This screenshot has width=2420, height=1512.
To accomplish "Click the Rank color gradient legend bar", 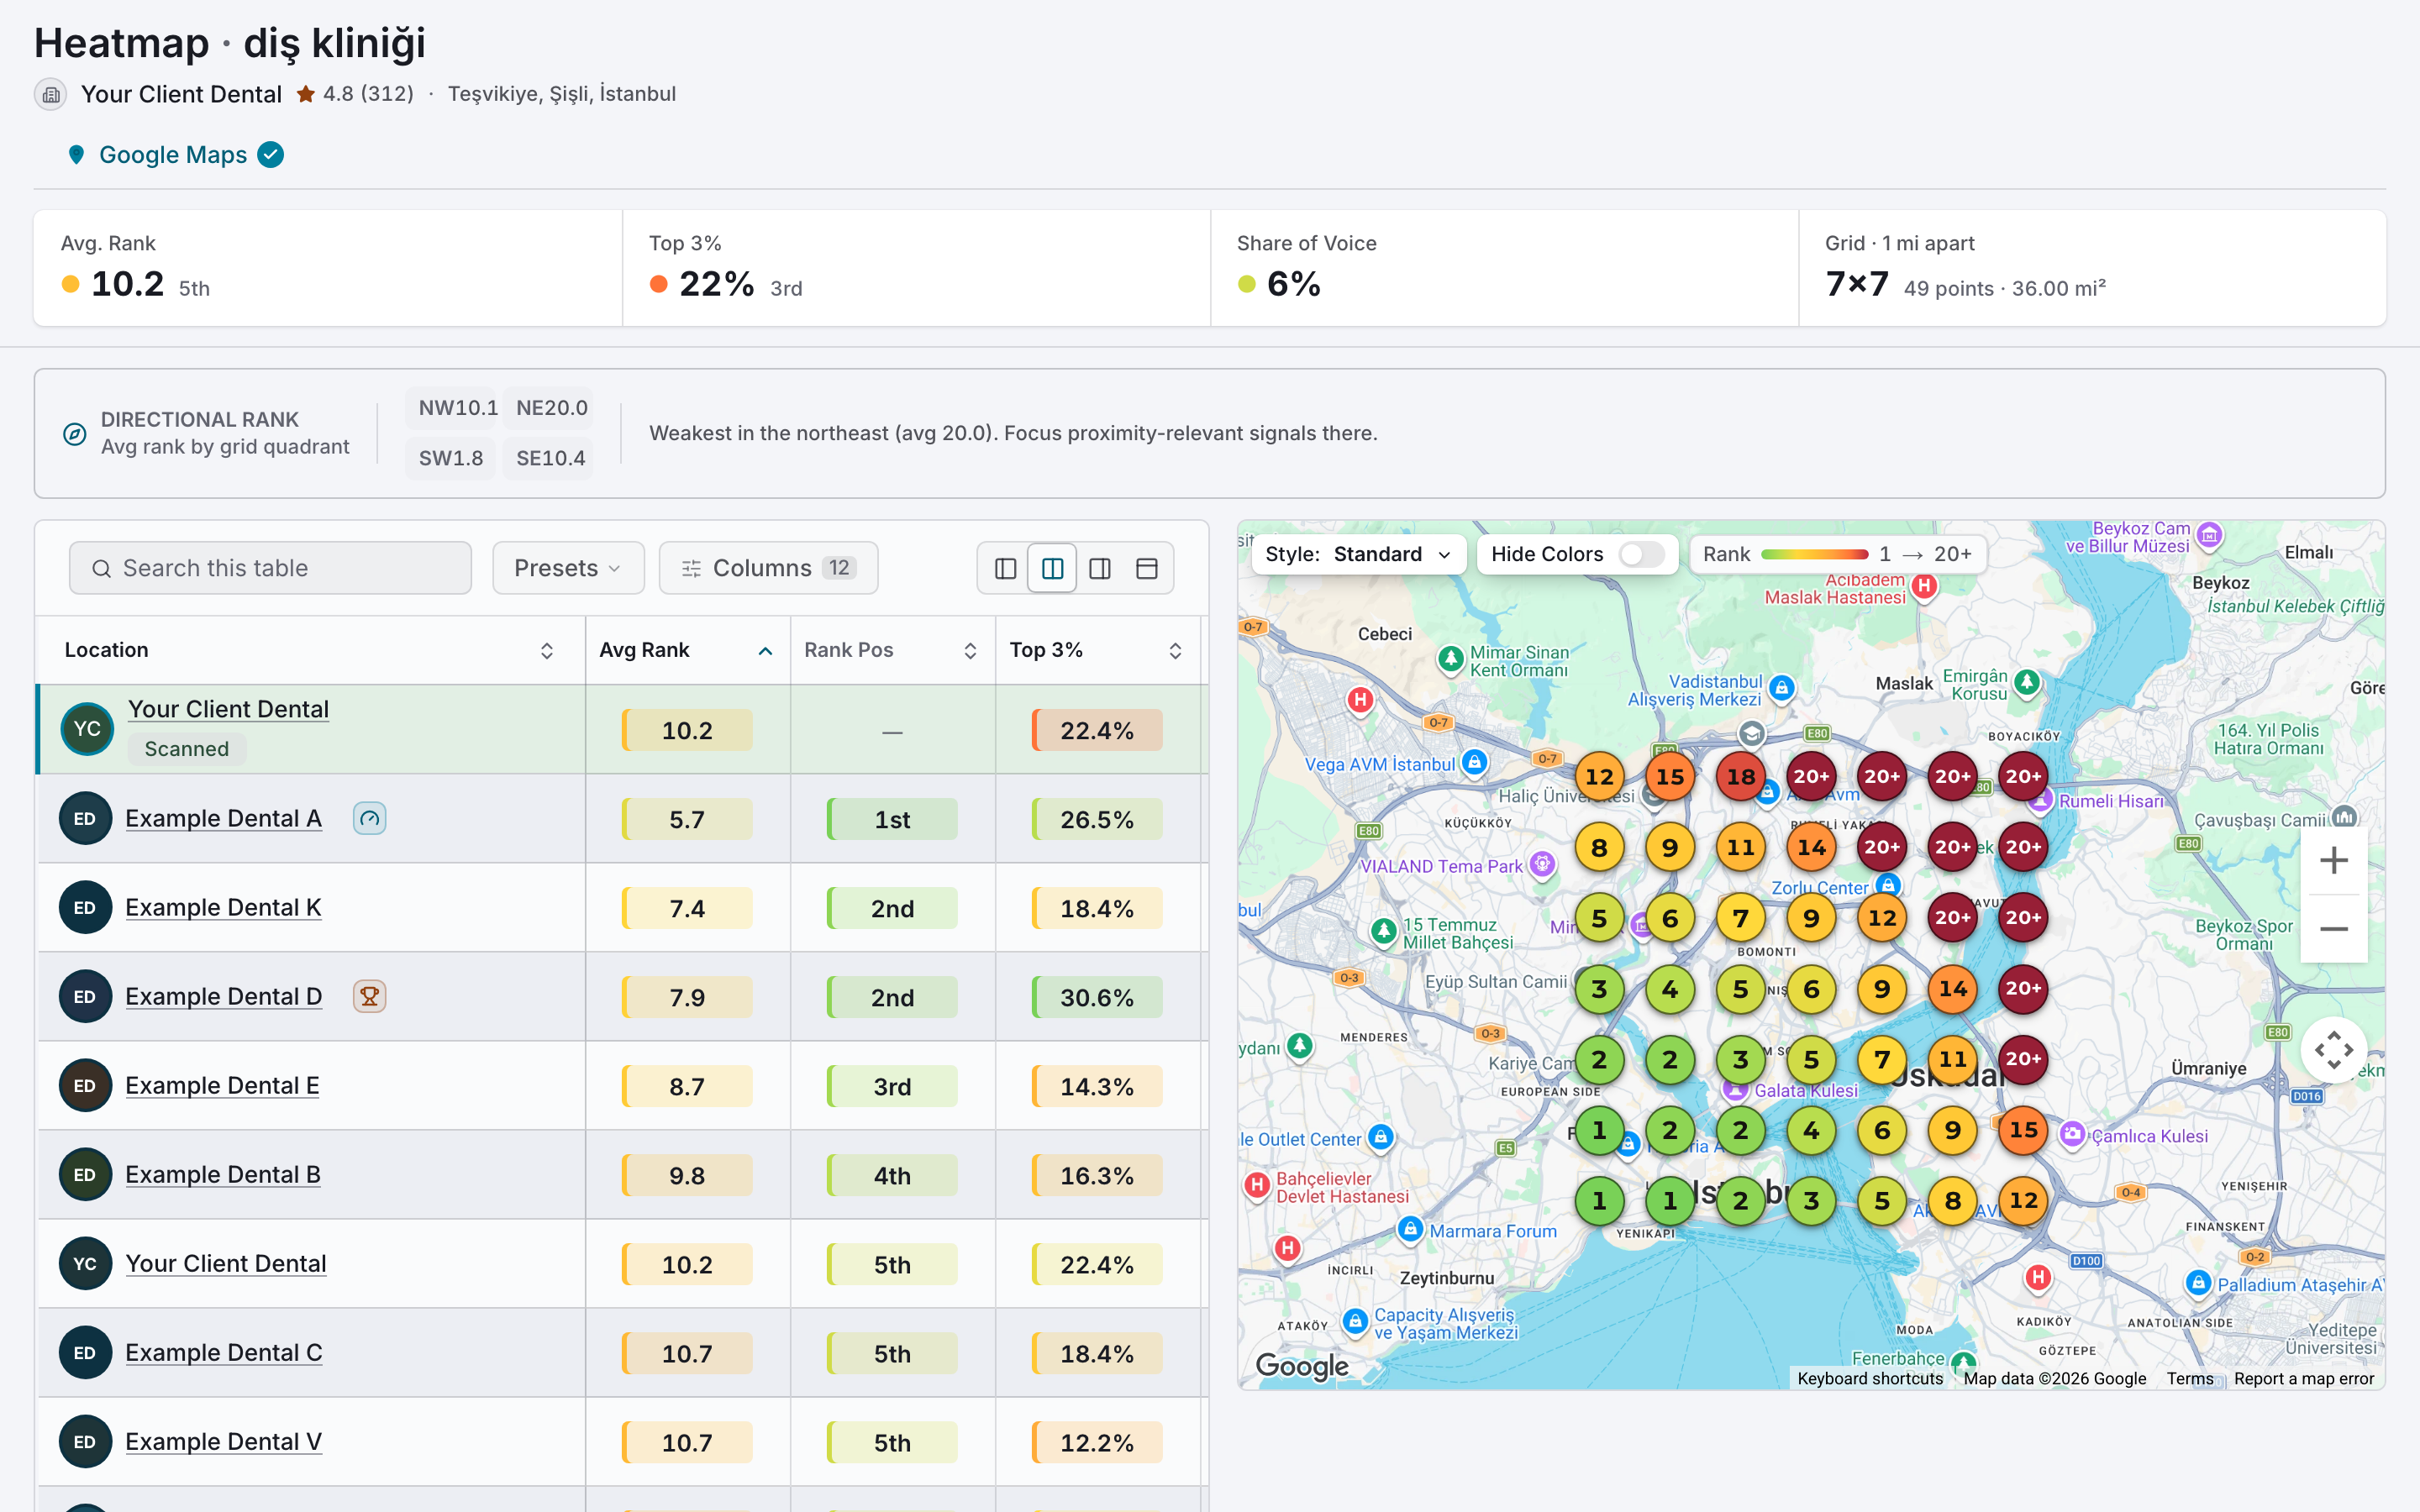I will click(x=1814, y=554).
